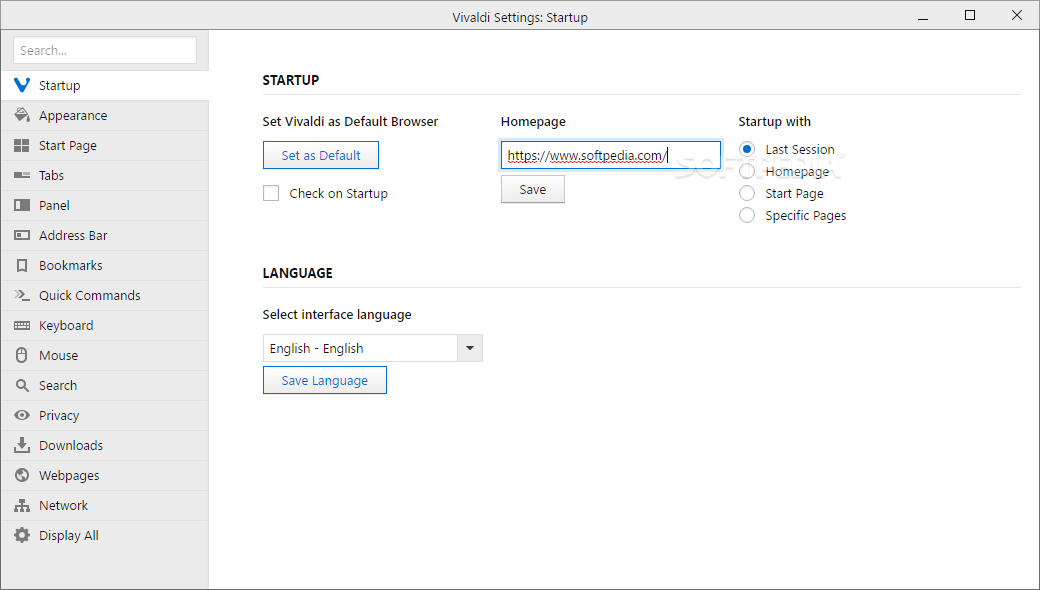The height and width of the screenshot is (590, 1040).
Task: Open Quick Commands settings
Action: click(105, 295)
